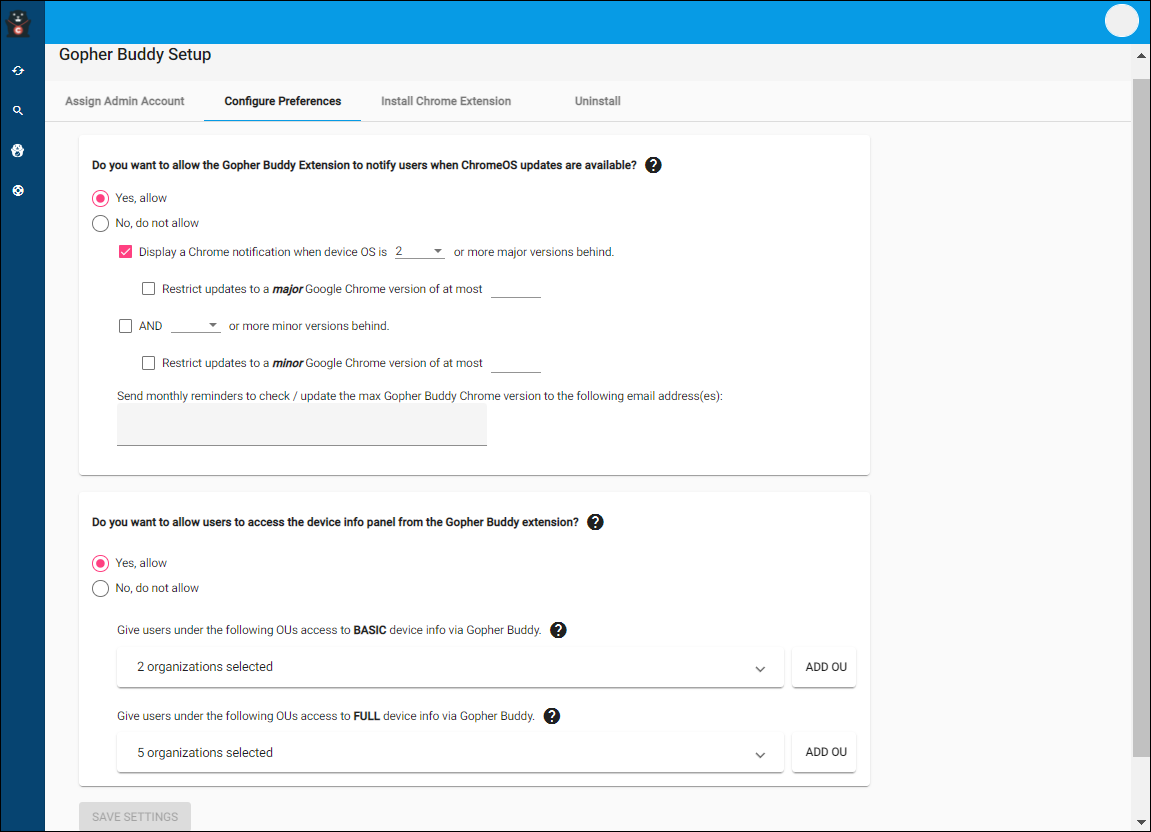Click the 'Gopher Buddy Setup' heading

point(135,54)
